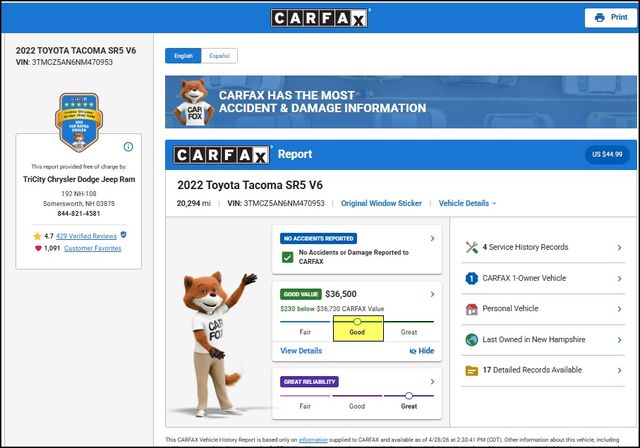Click the CARFAX logo in header
640x448 pixels.
[320, 18]
